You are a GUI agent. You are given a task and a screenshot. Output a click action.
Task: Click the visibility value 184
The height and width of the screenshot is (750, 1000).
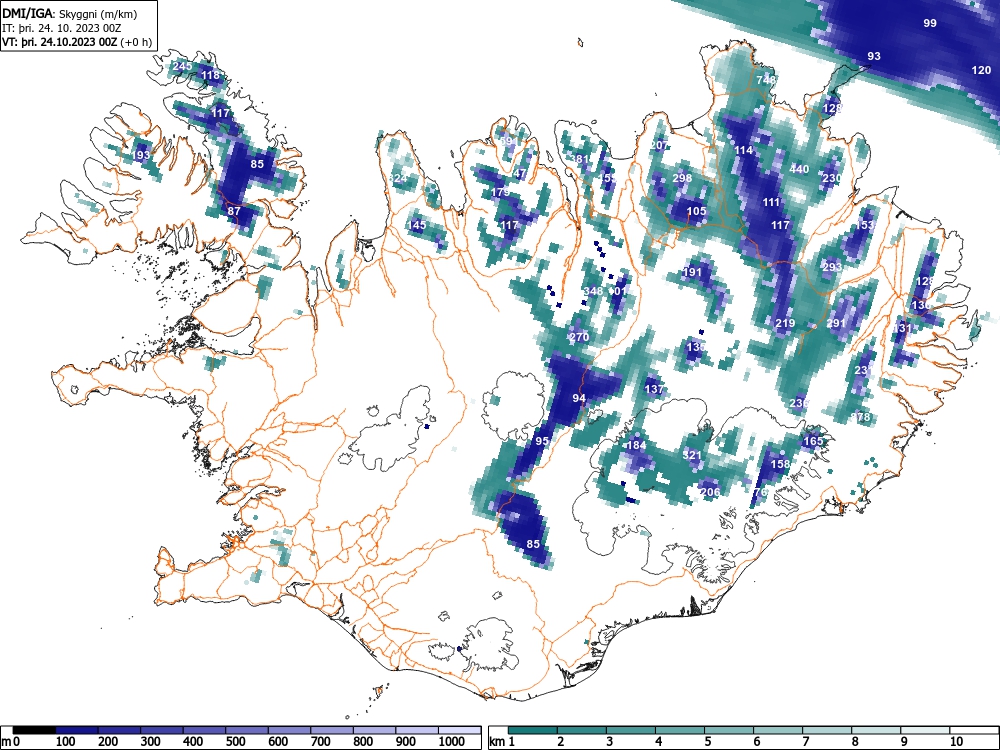[x=636, y=445]
